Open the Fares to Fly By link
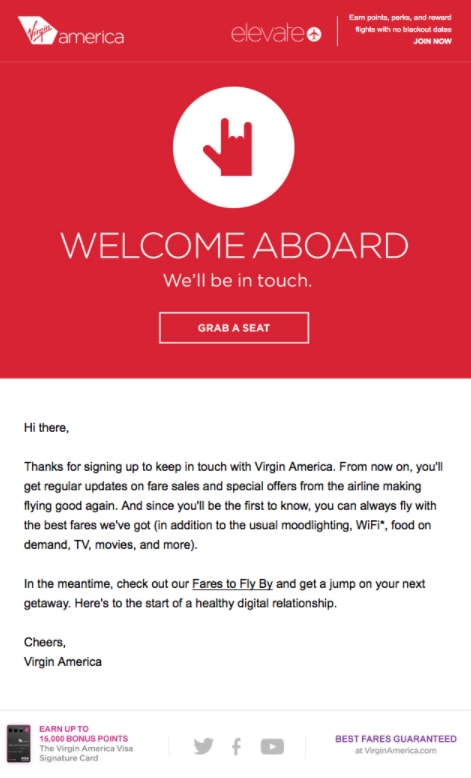The height and width of the screenshot is (778, 471). 232,584
